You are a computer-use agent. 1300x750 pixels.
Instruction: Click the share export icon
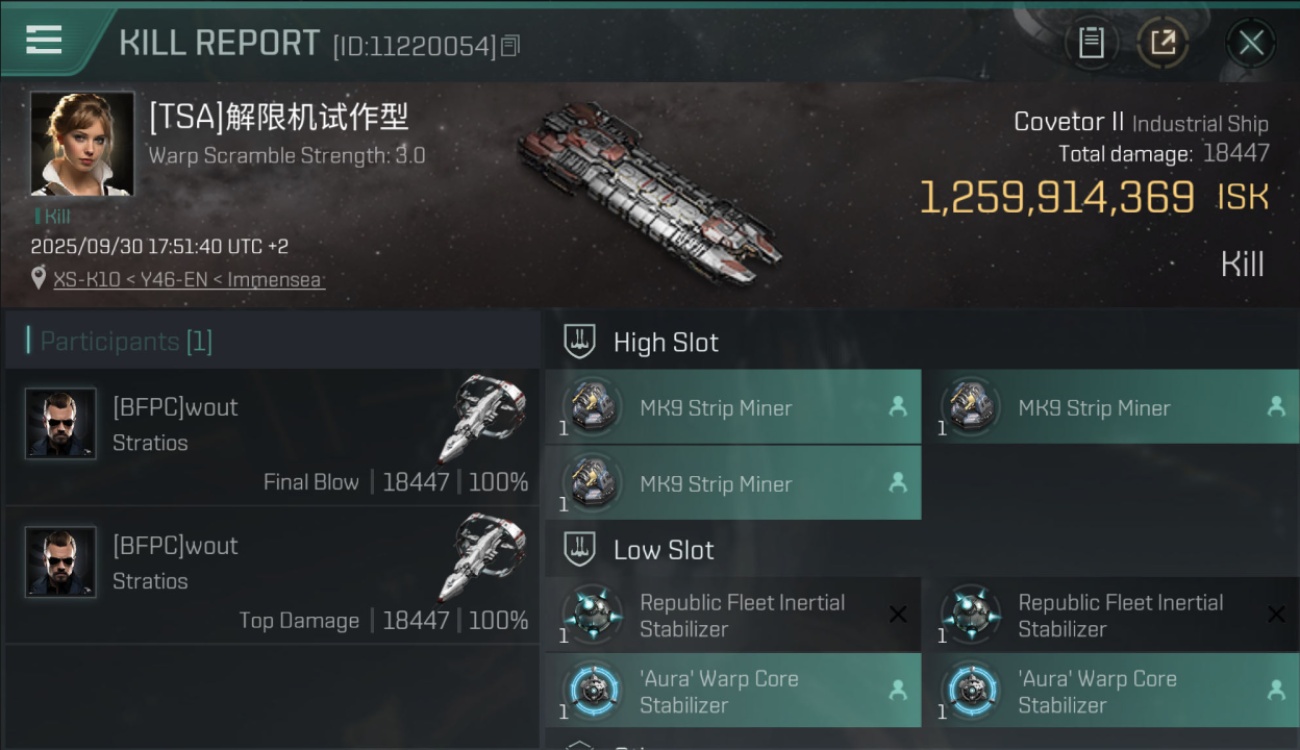point(1162,43)
